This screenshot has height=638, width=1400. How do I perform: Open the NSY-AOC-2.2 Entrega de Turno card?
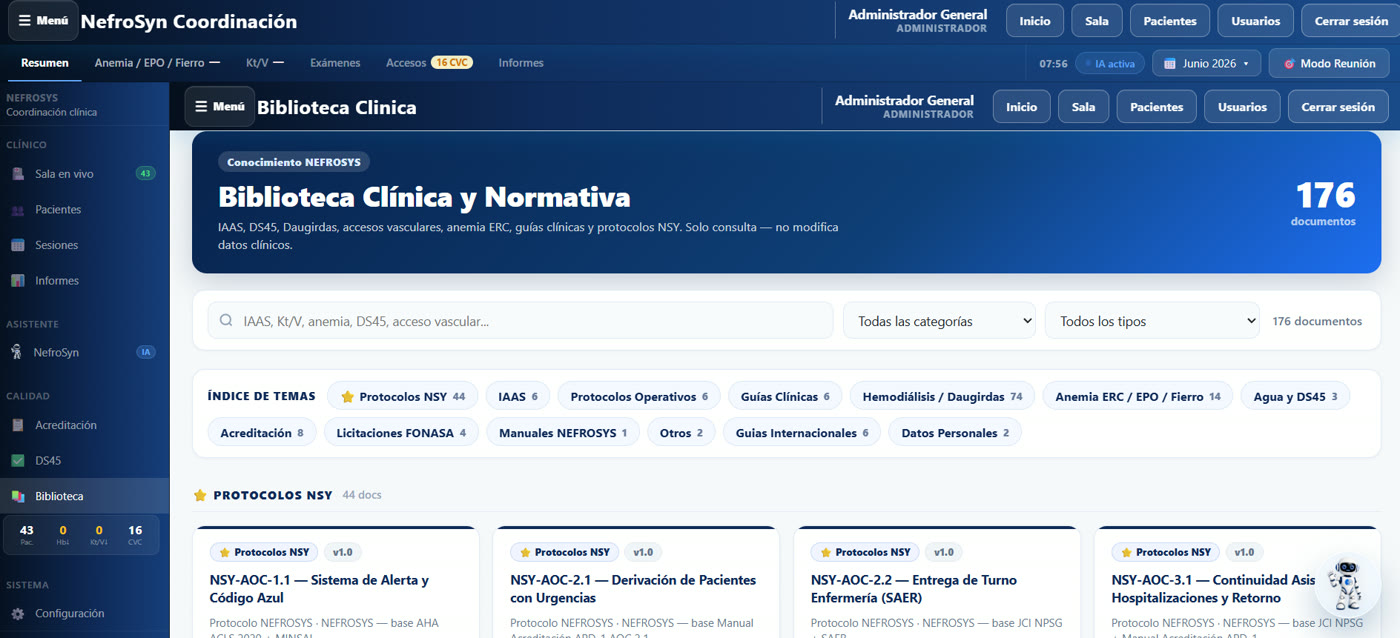tap(937, 583)
